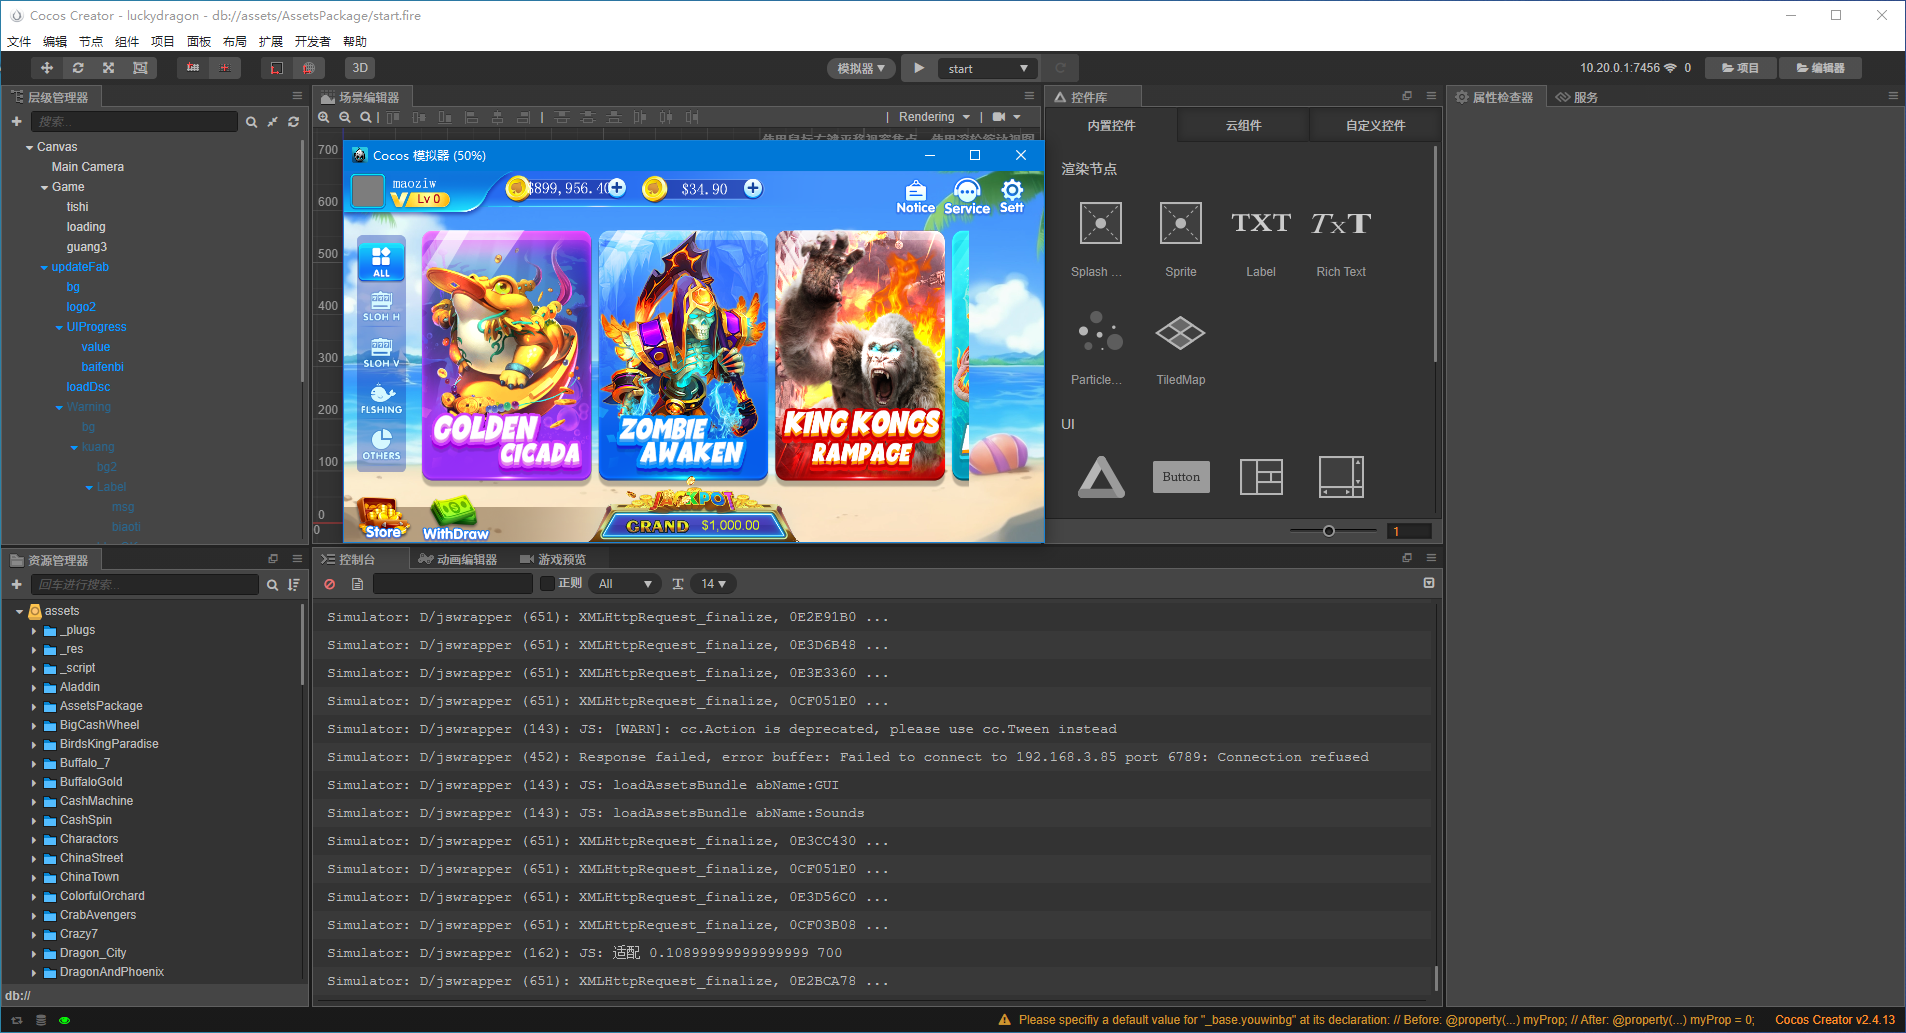Open console log type All dropdown
Screen dimensions: 1906x1033
(625, 584)
